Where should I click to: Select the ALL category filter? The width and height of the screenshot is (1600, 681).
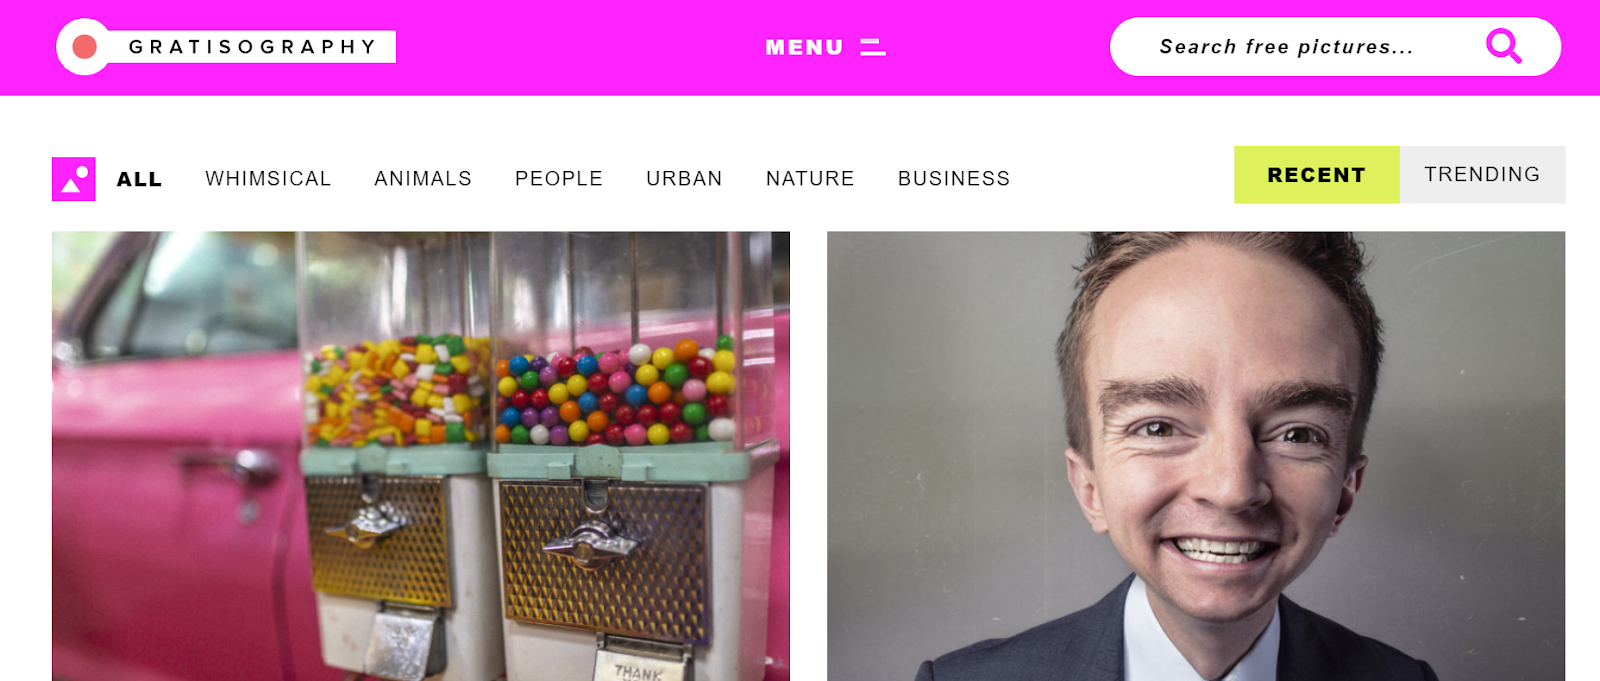tap(139, 179)
